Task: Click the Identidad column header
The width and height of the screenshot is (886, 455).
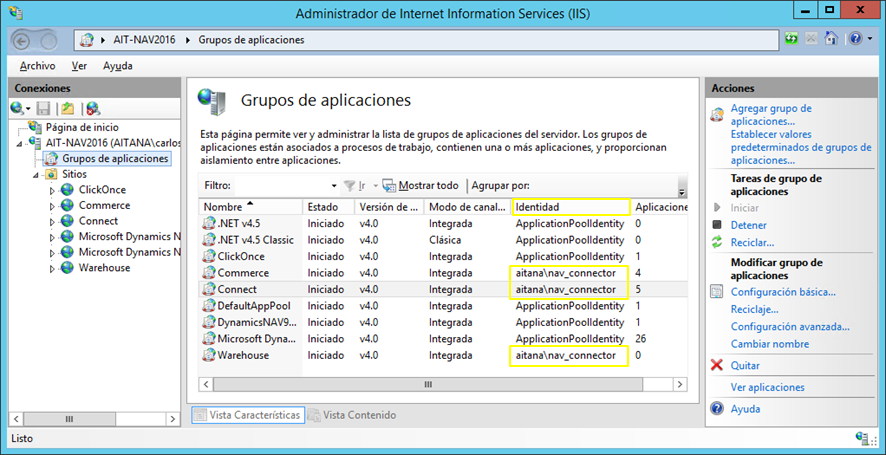Action: click(571, 207)
